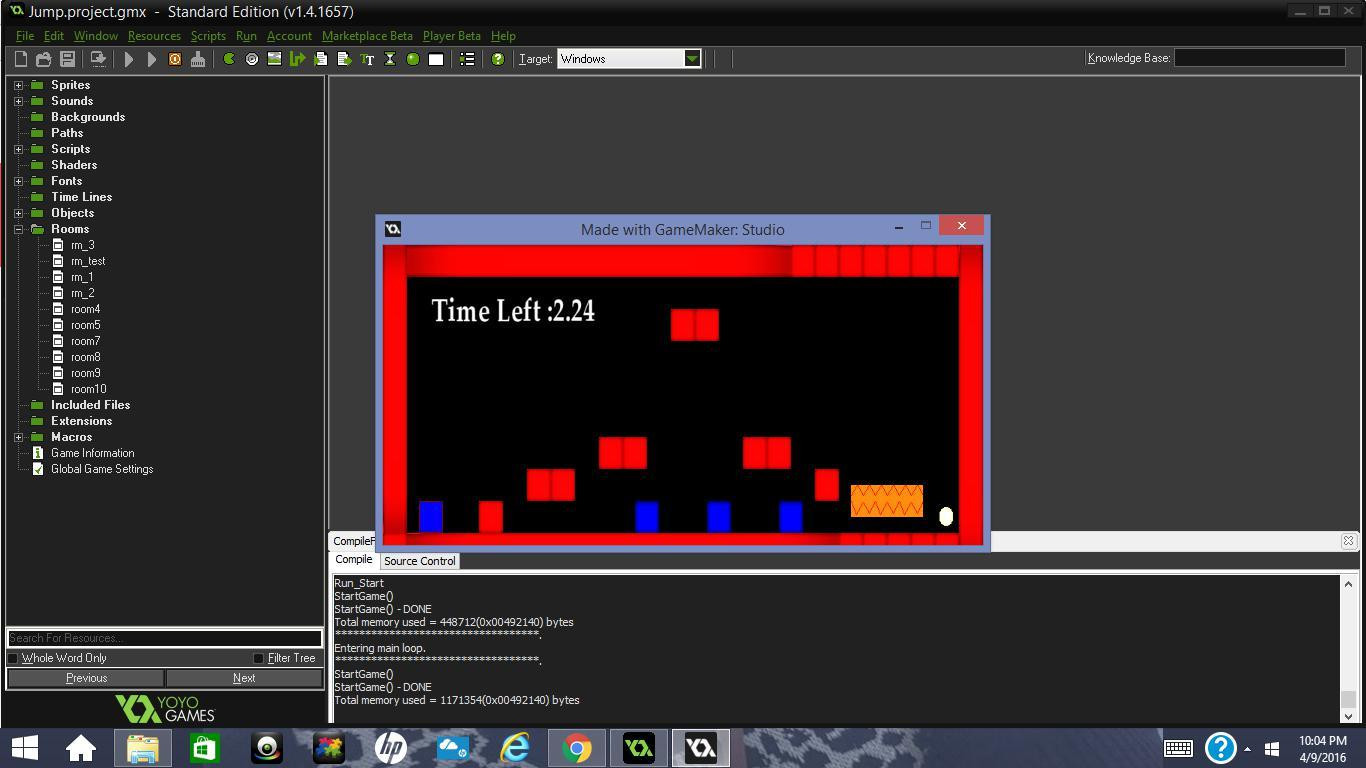This screenshot has height=768, width=1366.
Task: Create a new path resource
Action: (297, 59)
